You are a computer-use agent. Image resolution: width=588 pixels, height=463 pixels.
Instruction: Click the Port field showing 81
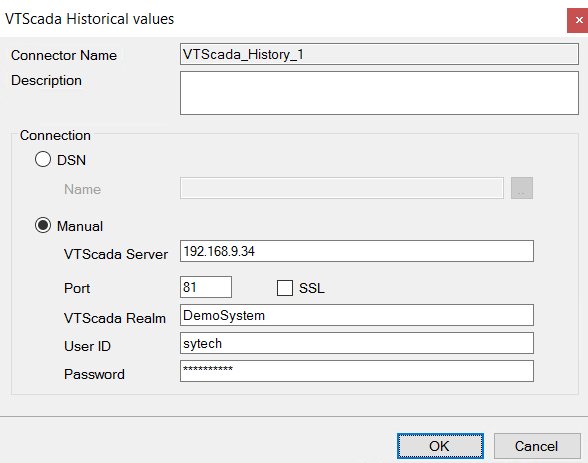[x=206, y=287]
